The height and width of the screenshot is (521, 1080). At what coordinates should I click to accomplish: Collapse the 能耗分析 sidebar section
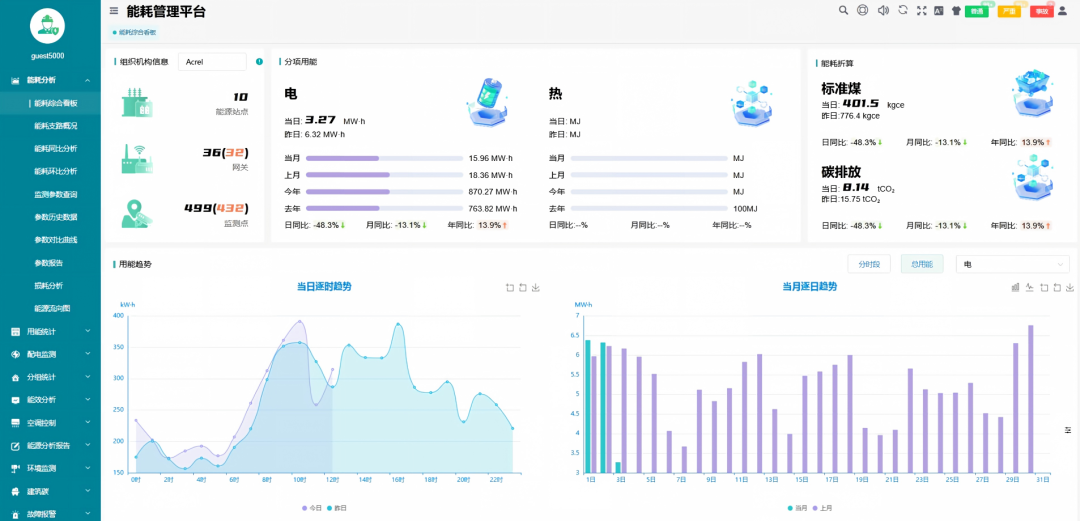click(50, 81)
